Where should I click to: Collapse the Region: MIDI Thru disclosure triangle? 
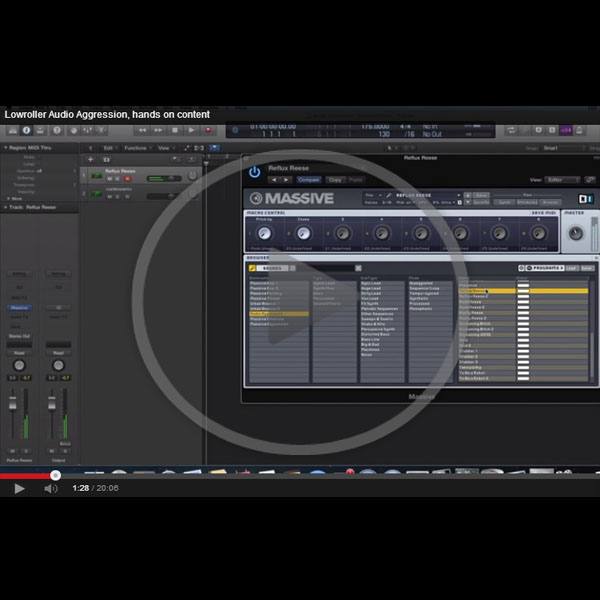(x=6, y=148)
